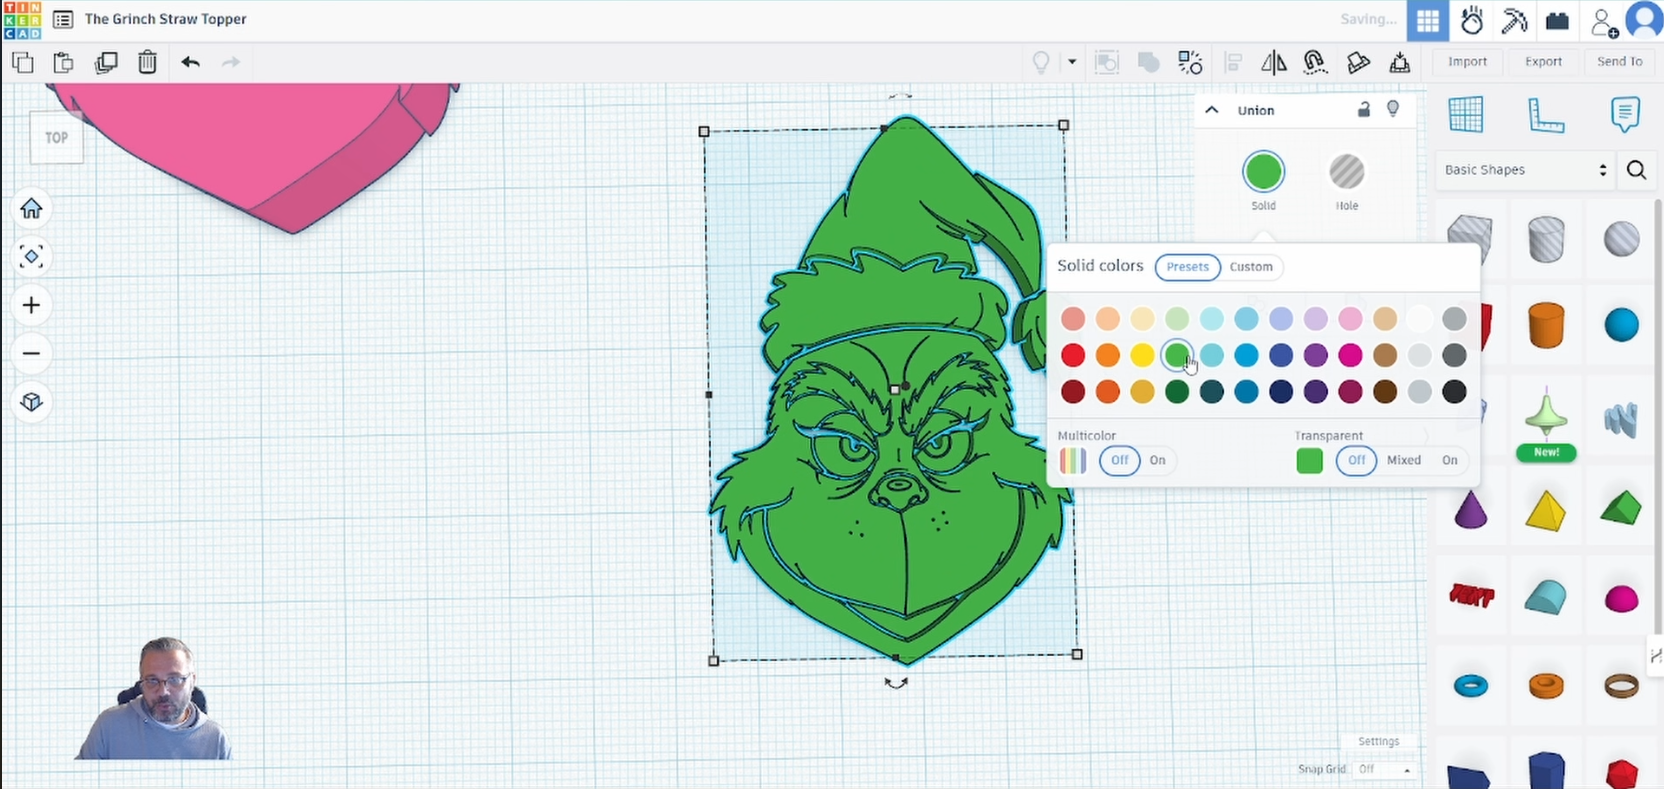Switch to Custom colors tab
1664x789 pixels.
click(x=1251, y=267)
